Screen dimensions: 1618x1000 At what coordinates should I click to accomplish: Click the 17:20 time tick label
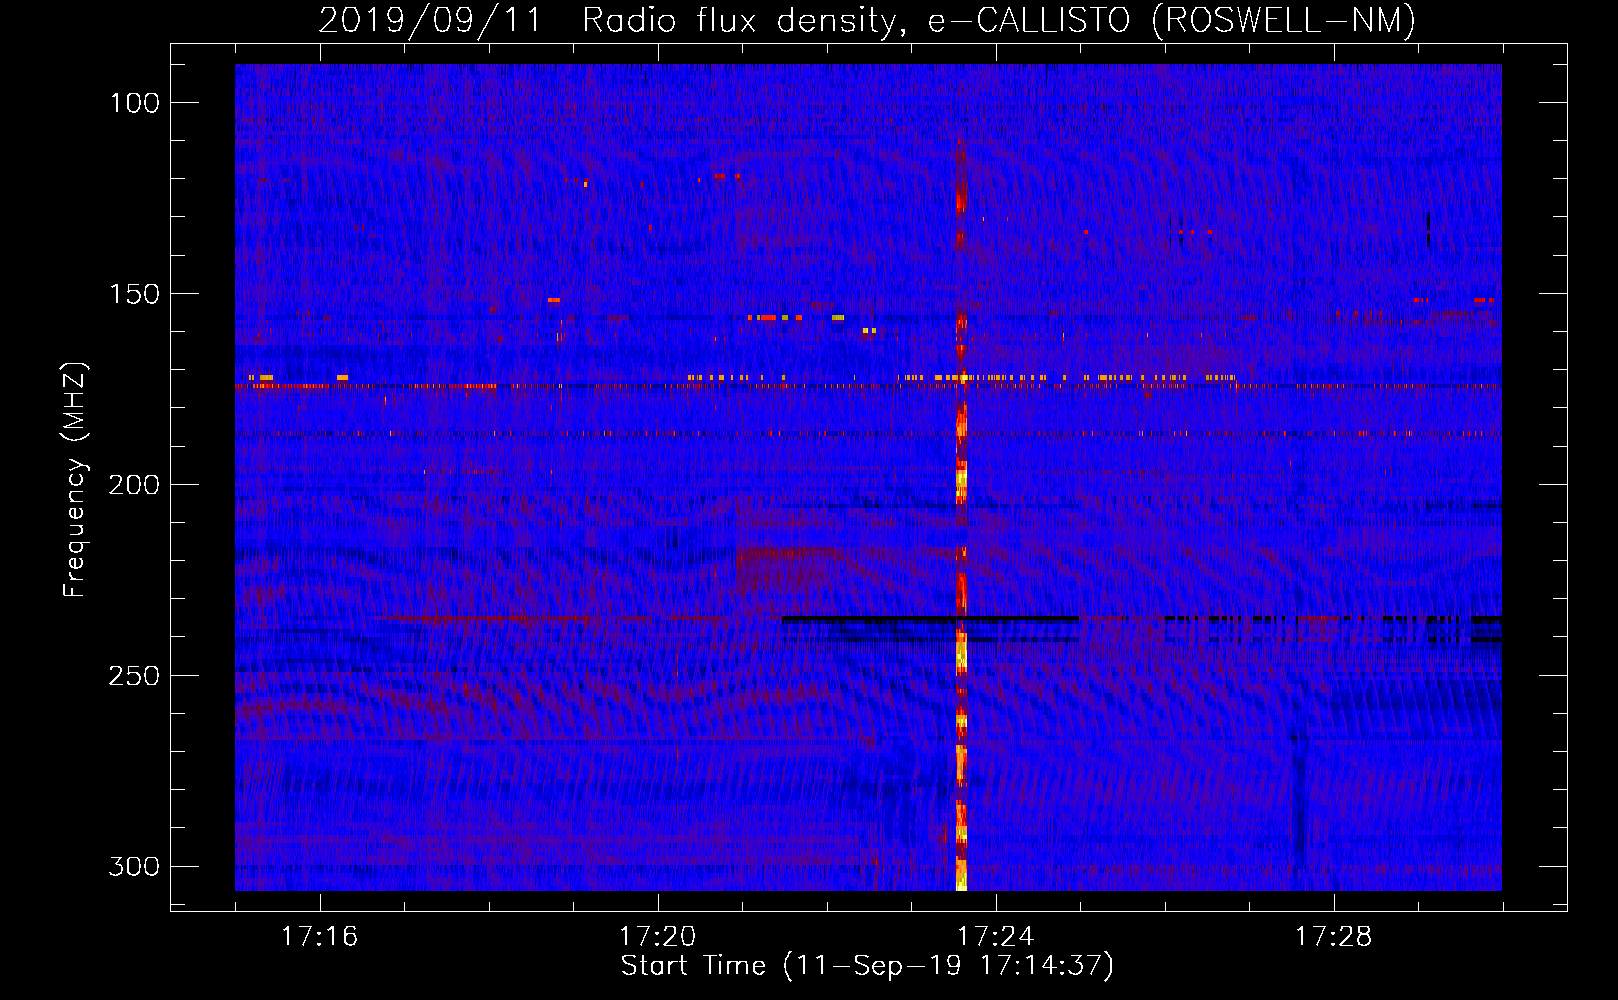[x=657, y=936]
